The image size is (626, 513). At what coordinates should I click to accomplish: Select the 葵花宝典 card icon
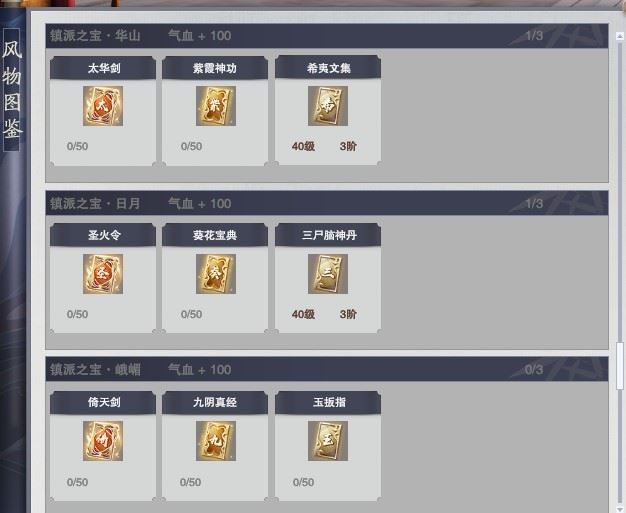tap(216, 274)
